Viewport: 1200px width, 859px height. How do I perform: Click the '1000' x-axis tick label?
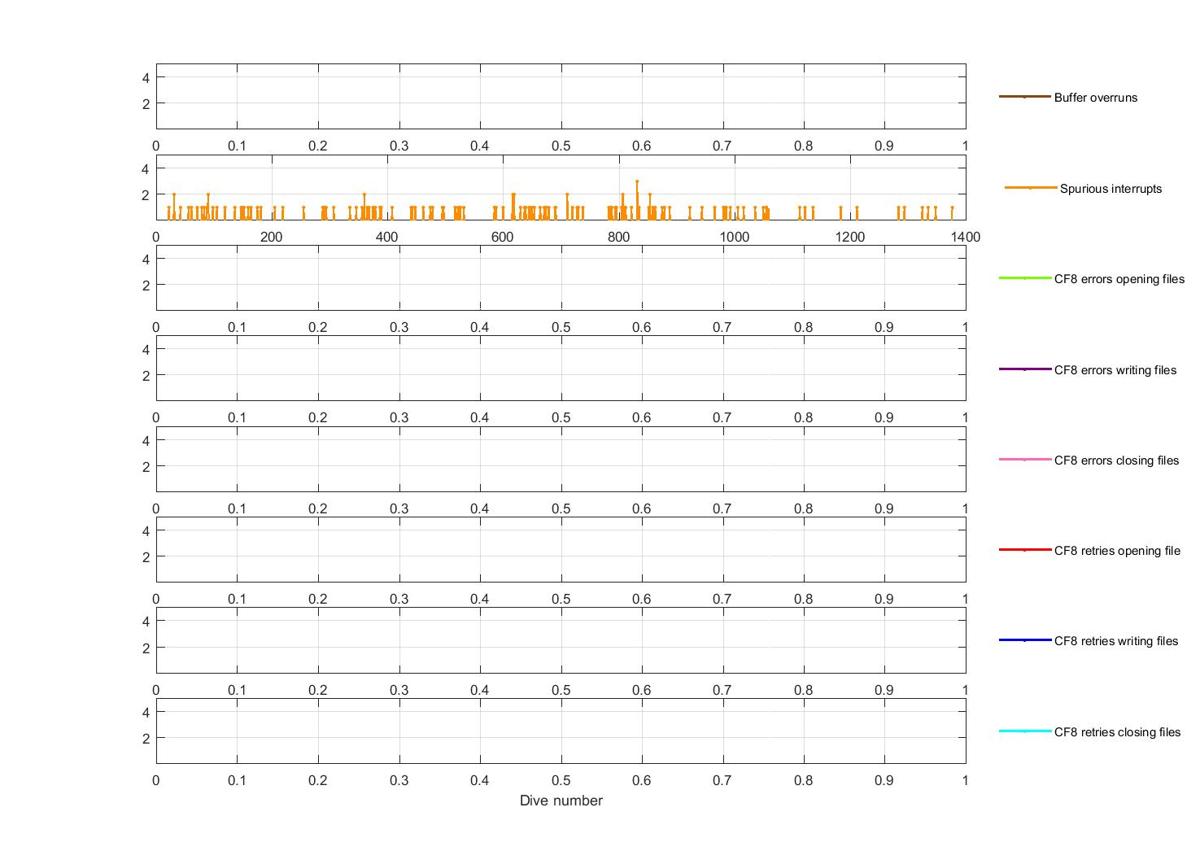pos(734,237)
